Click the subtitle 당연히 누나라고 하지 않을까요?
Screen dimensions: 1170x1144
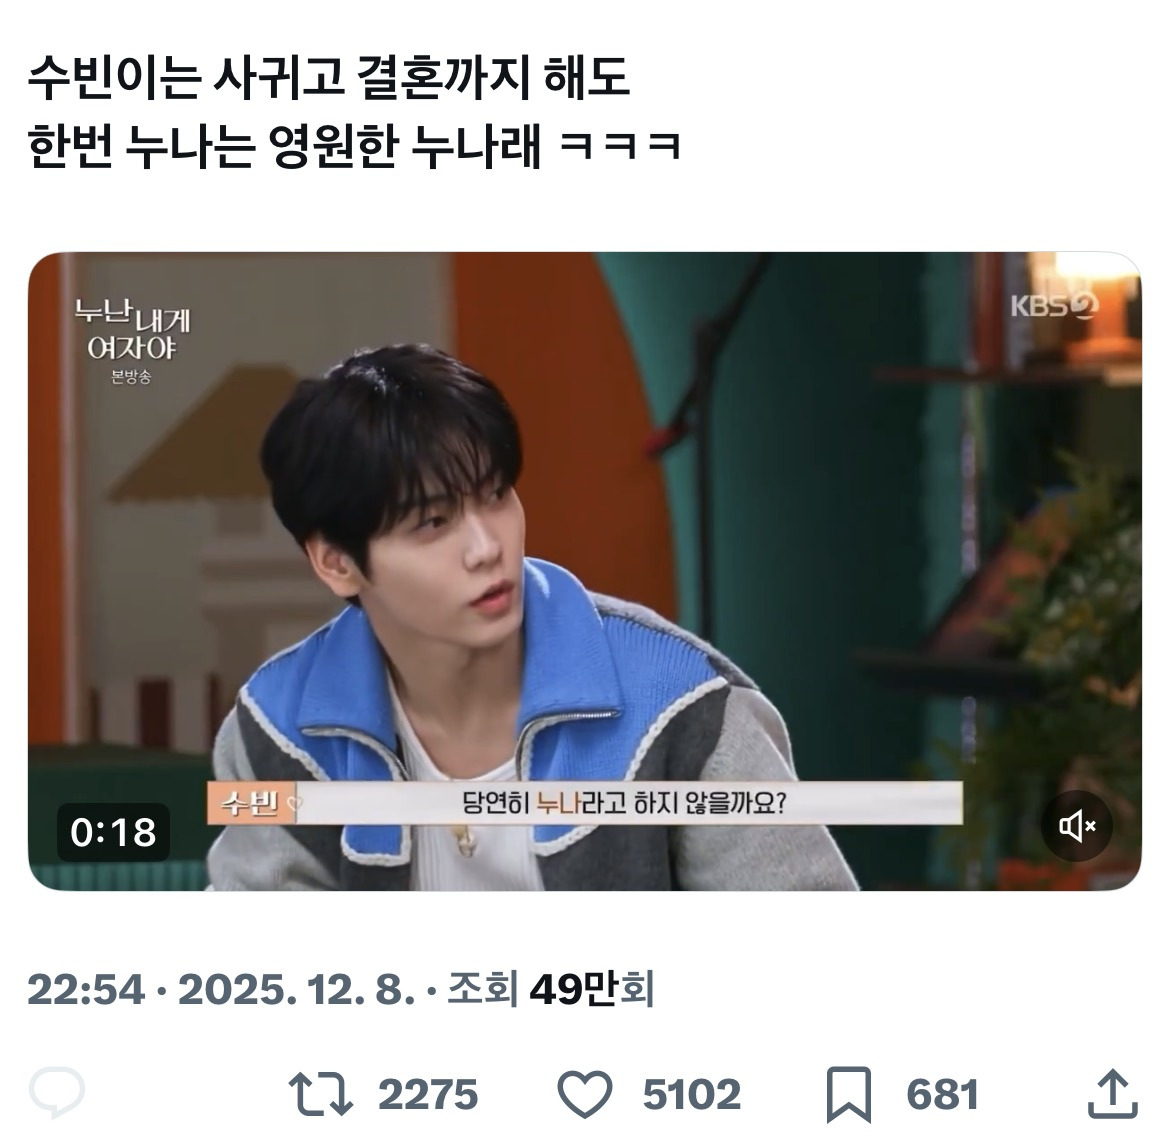coord(624,803)
